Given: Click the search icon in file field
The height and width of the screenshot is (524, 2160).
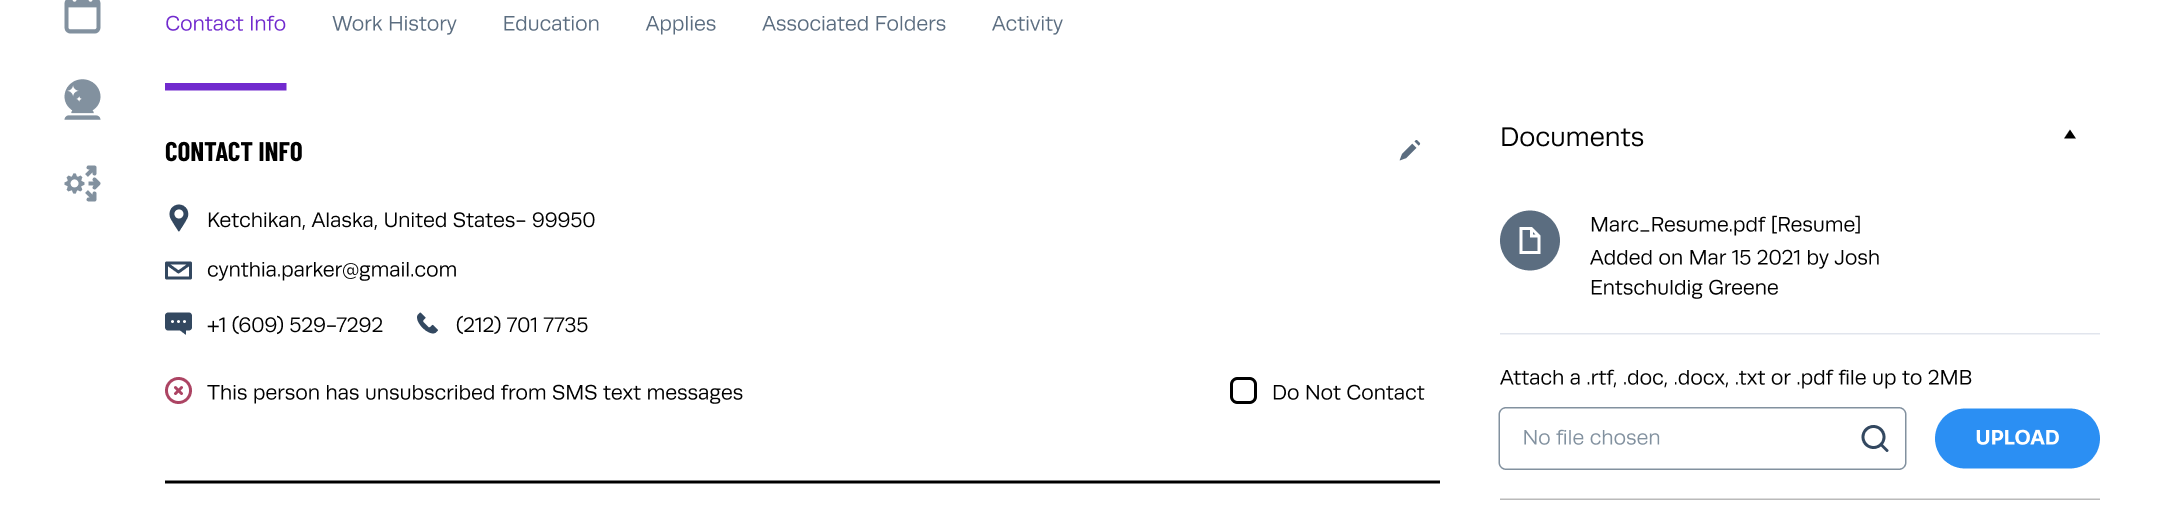Looking at the screenshot, I should pyautogui.click(x=1874, y=438).
